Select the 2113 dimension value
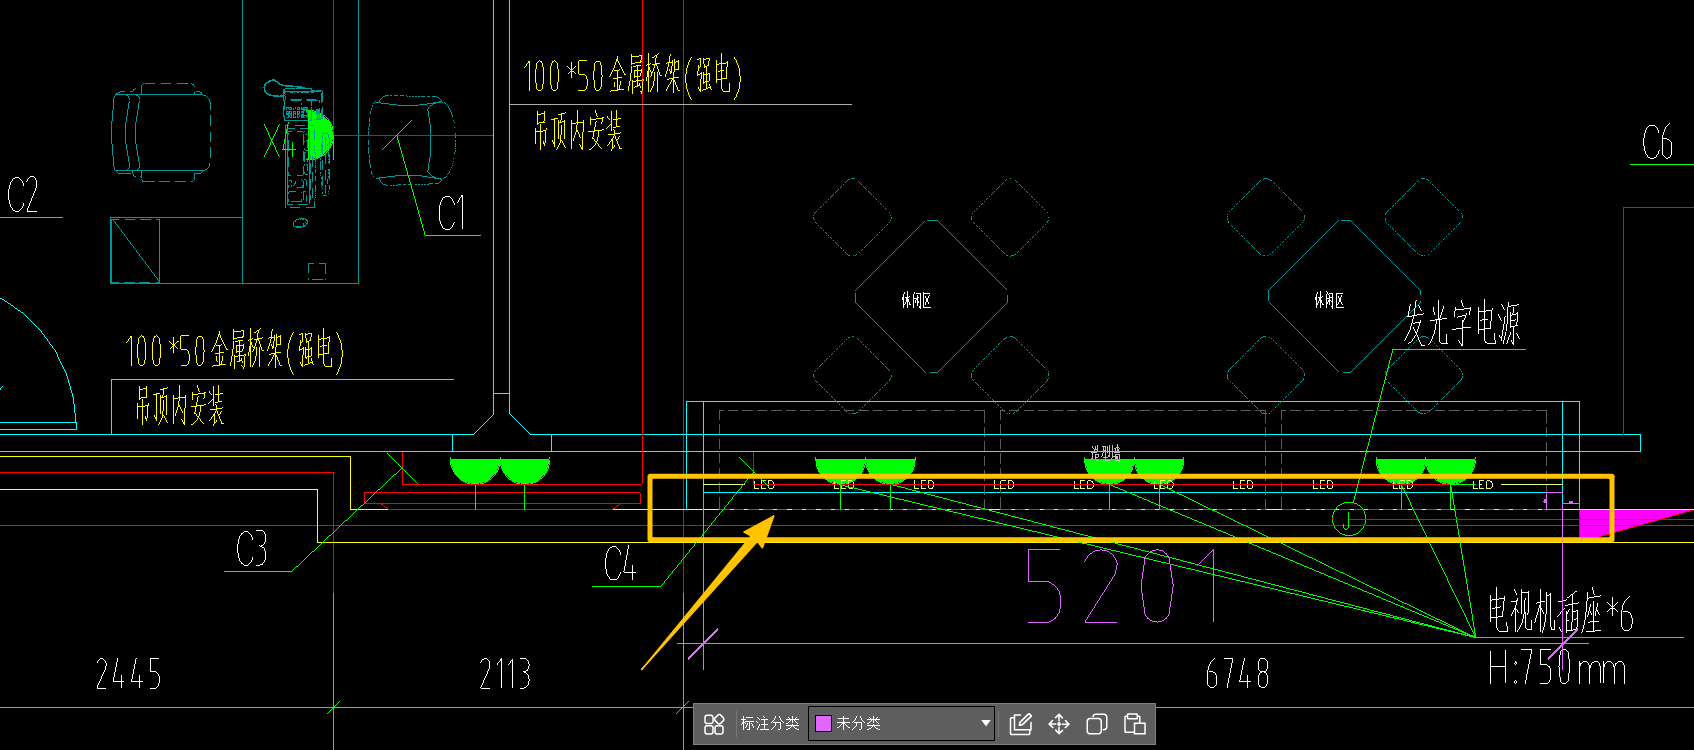 (505, 675)
